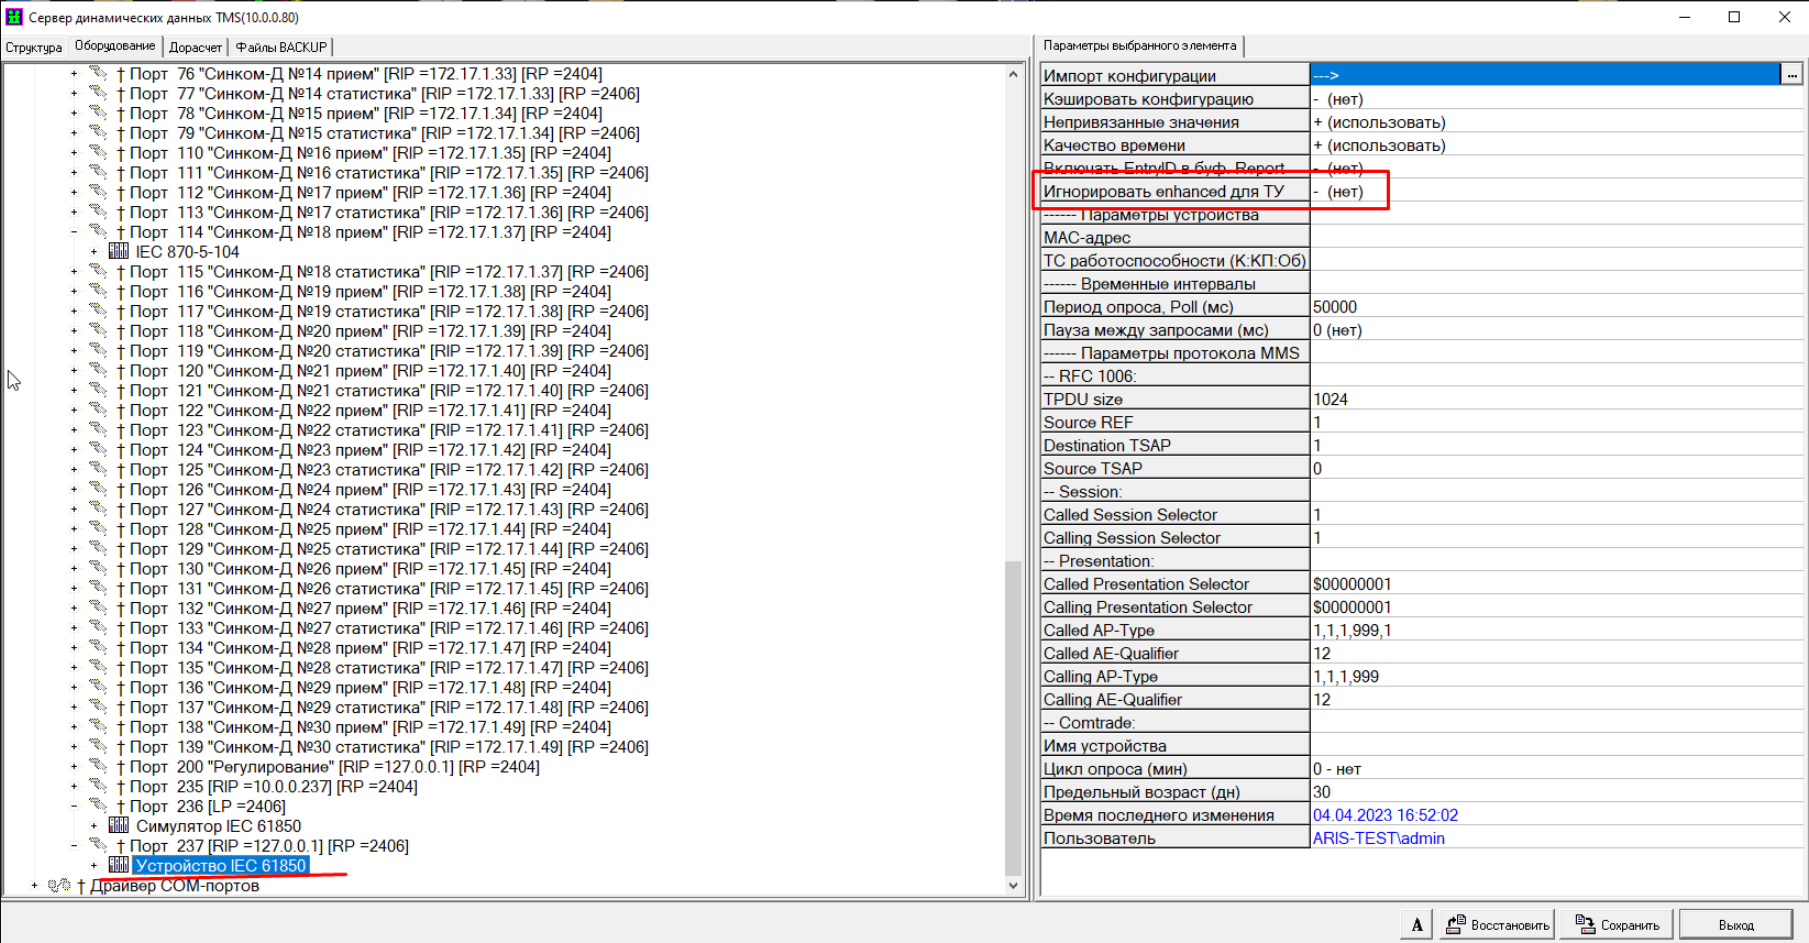Expand the Порт 235 tree node
The width and height of the screenshot is (1809, 943).
click(74, 786)
